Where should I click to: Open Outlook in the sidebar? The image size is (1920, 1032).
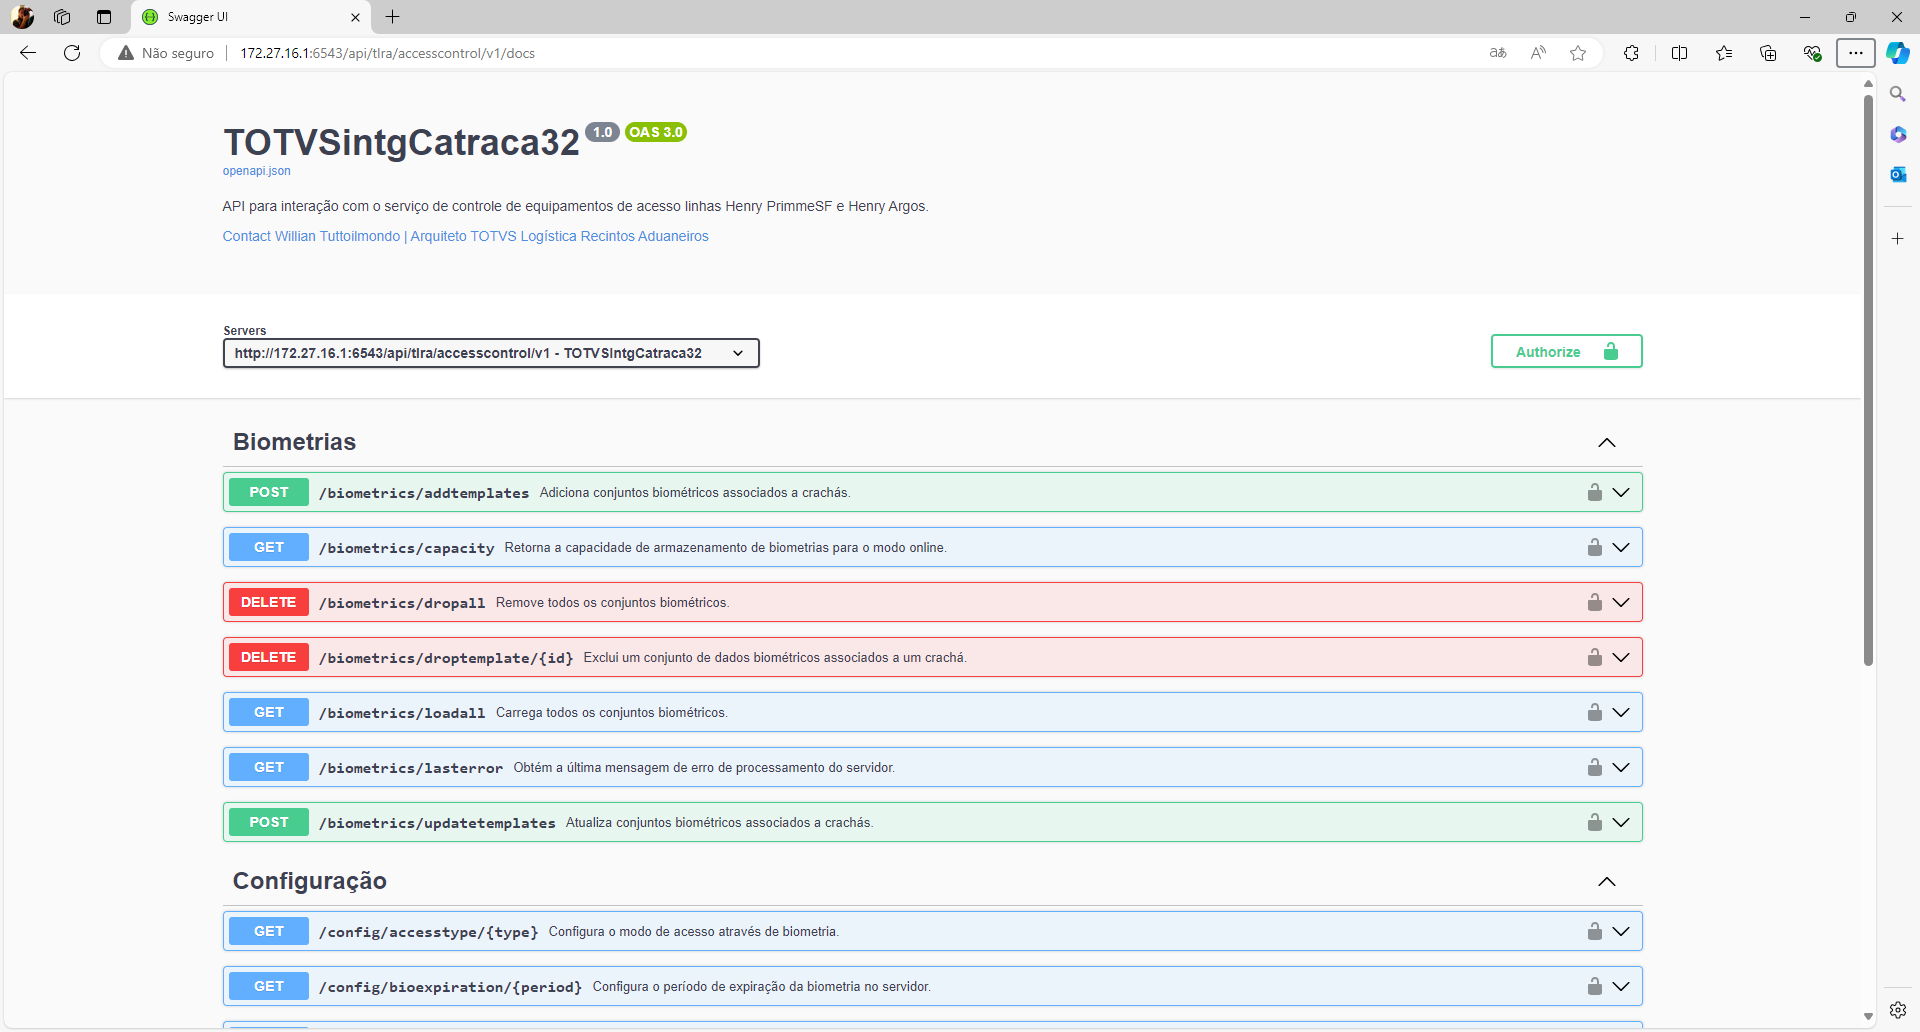(1897, 174)
